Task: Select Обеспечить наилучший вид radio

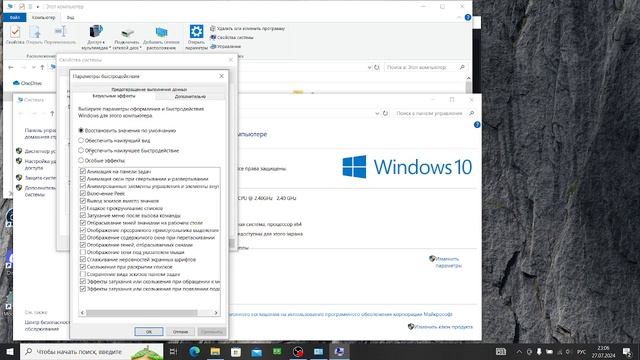Action: click(x=81, y=140)
